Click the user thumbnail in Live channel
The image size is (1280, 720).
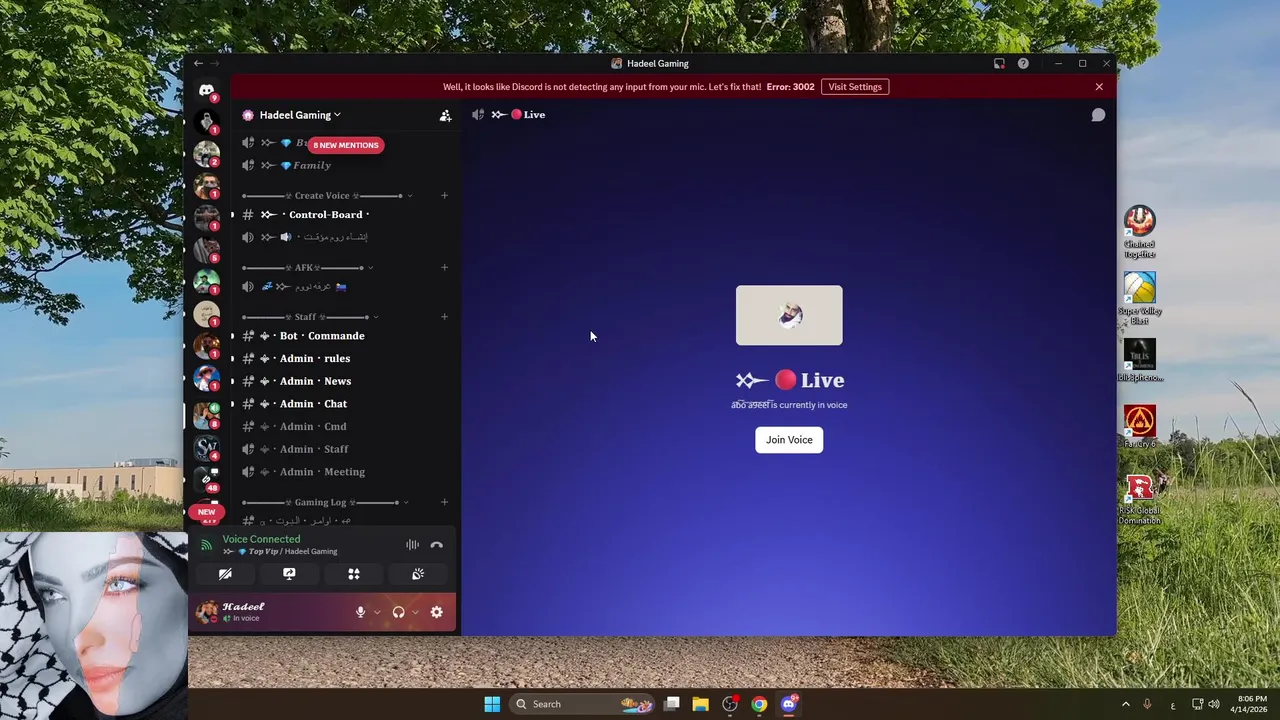pos(789,315)
